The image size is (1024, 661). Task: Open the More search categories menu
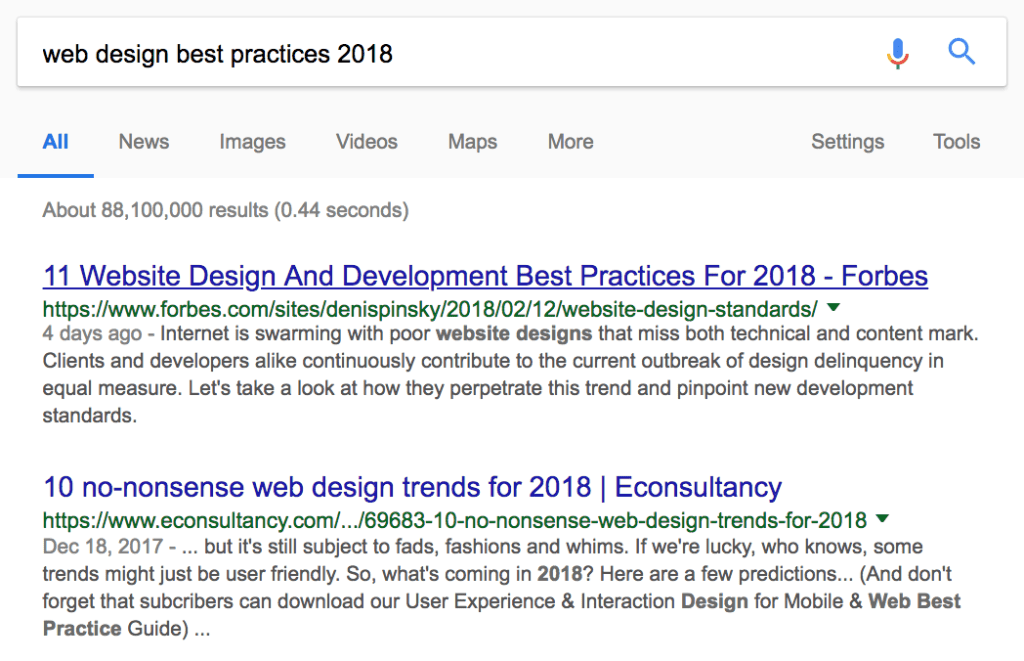[570, 142]
